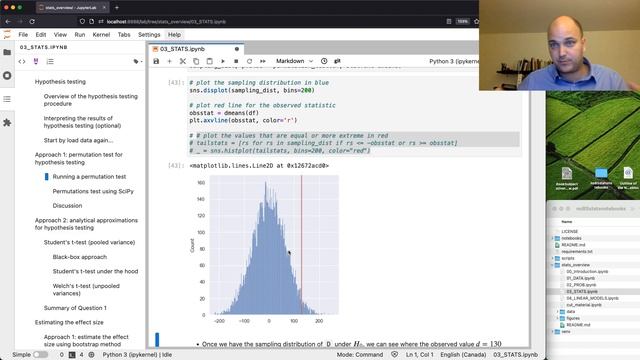Expand the data folder in Finder window

558,311
